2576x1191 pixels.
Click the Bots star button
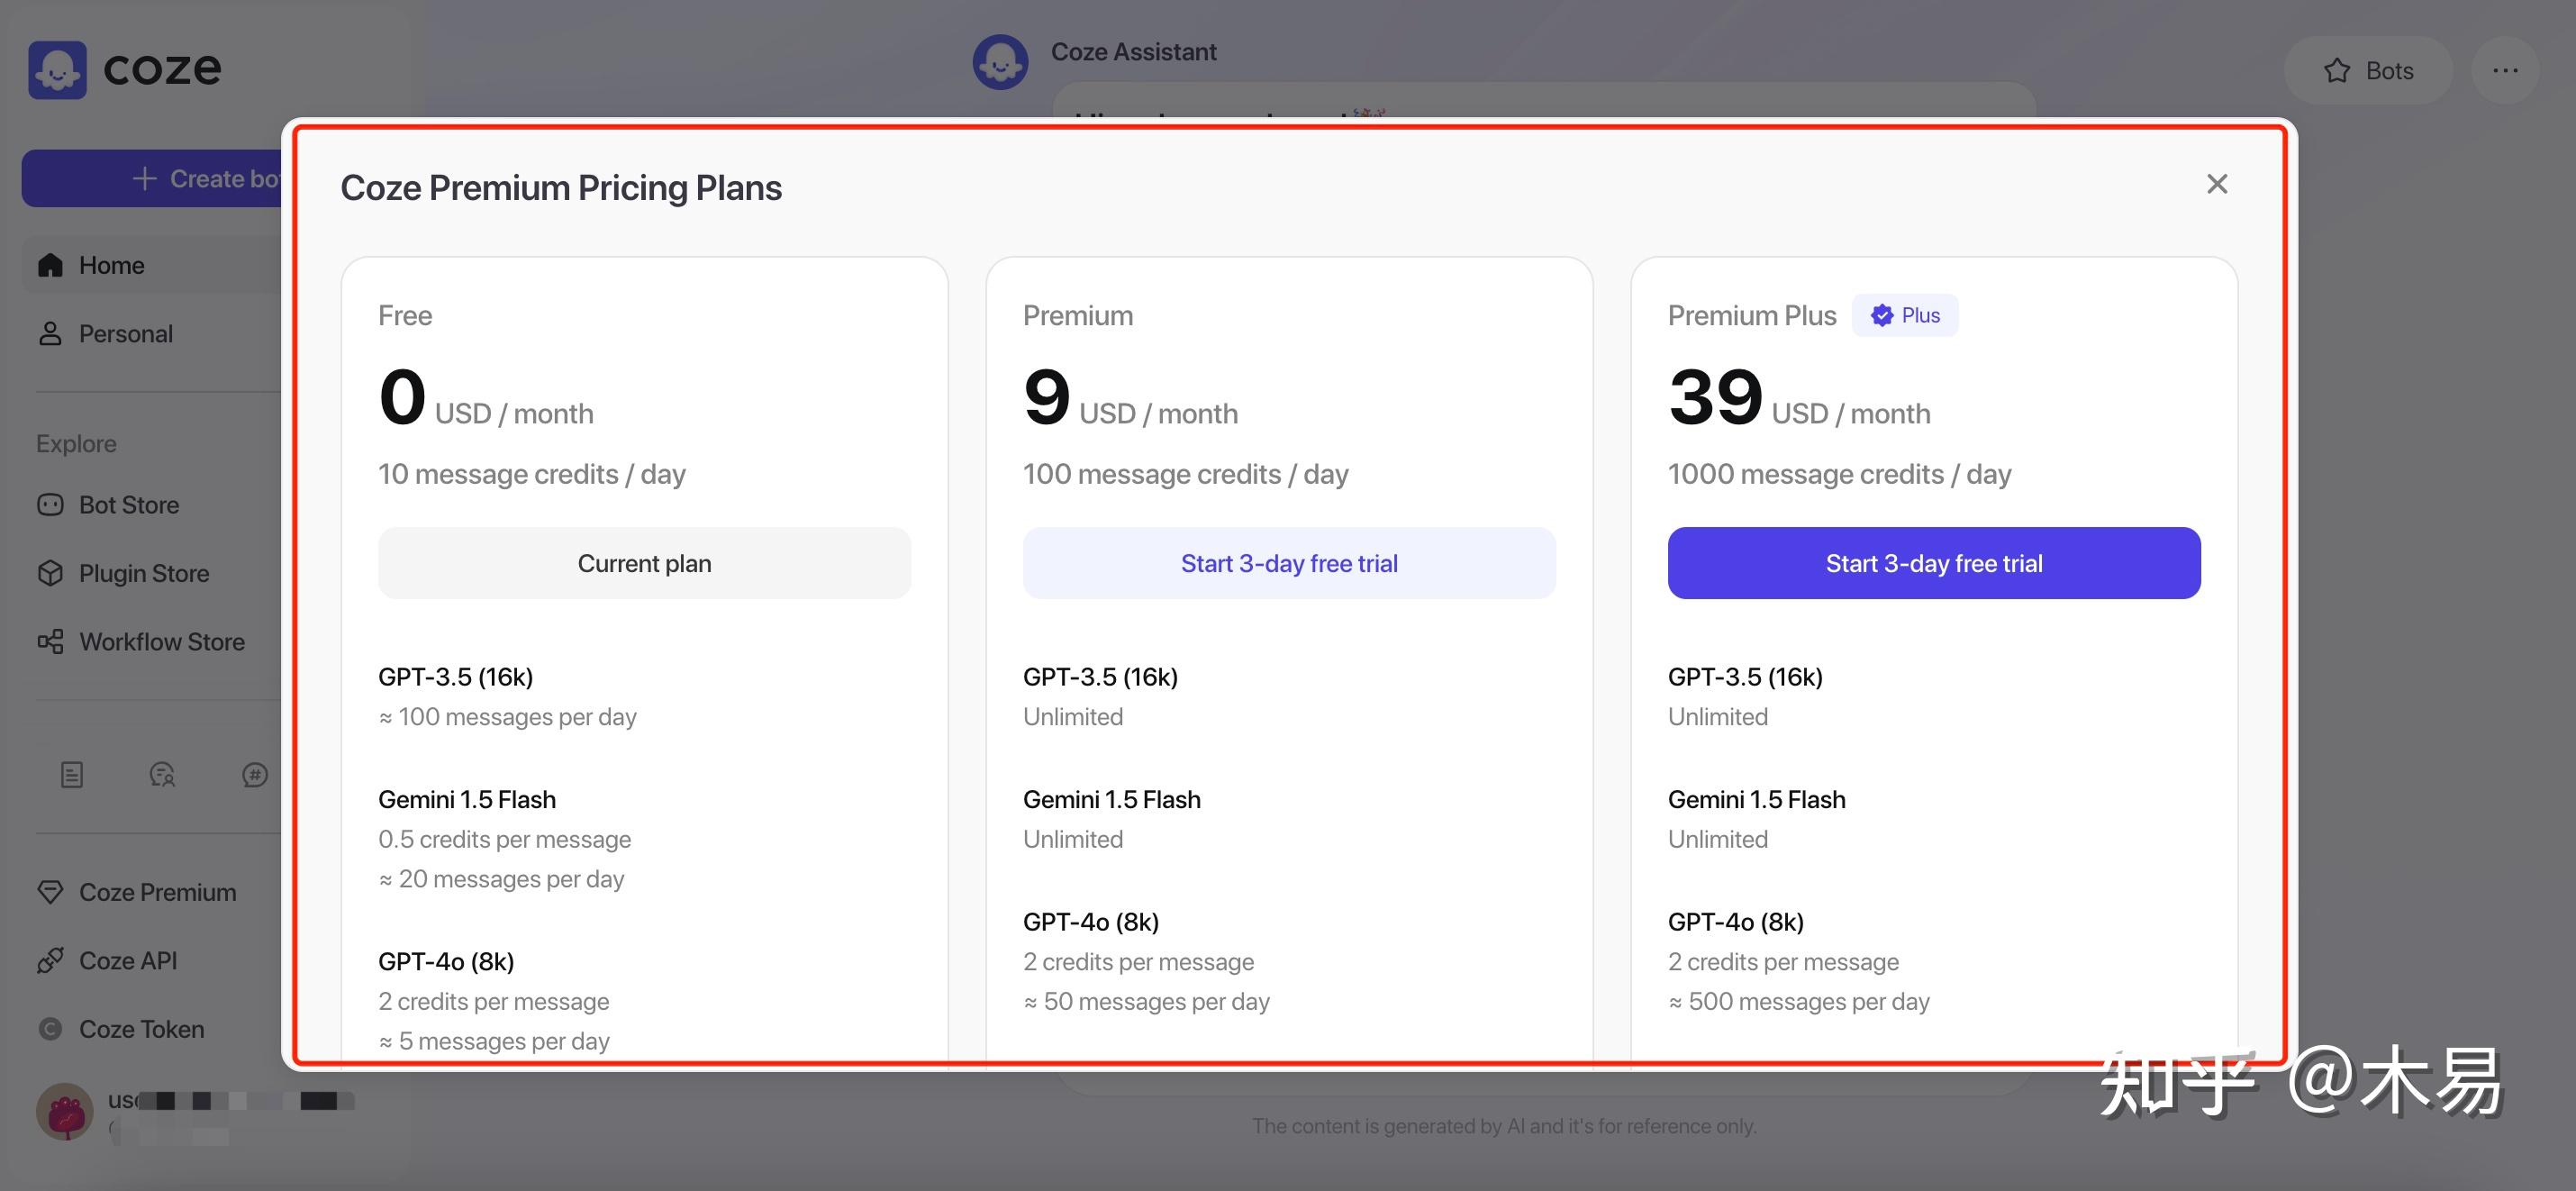(2367, 71)
